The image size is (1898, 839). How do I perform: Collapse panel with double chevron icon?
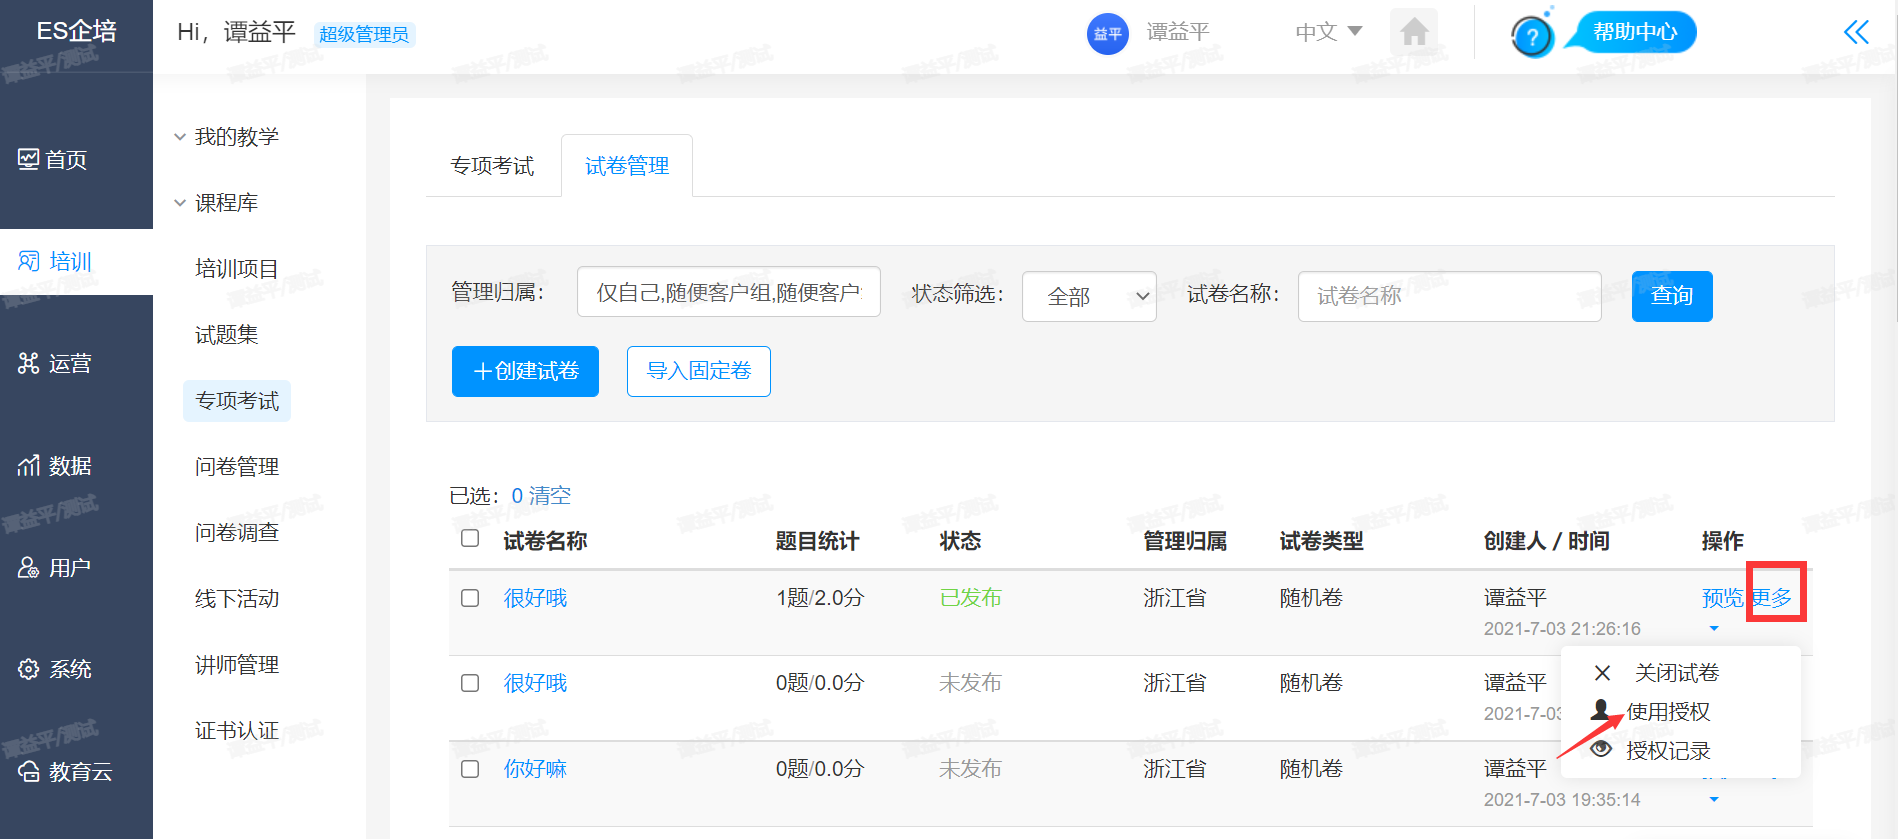coord(1856,32)
